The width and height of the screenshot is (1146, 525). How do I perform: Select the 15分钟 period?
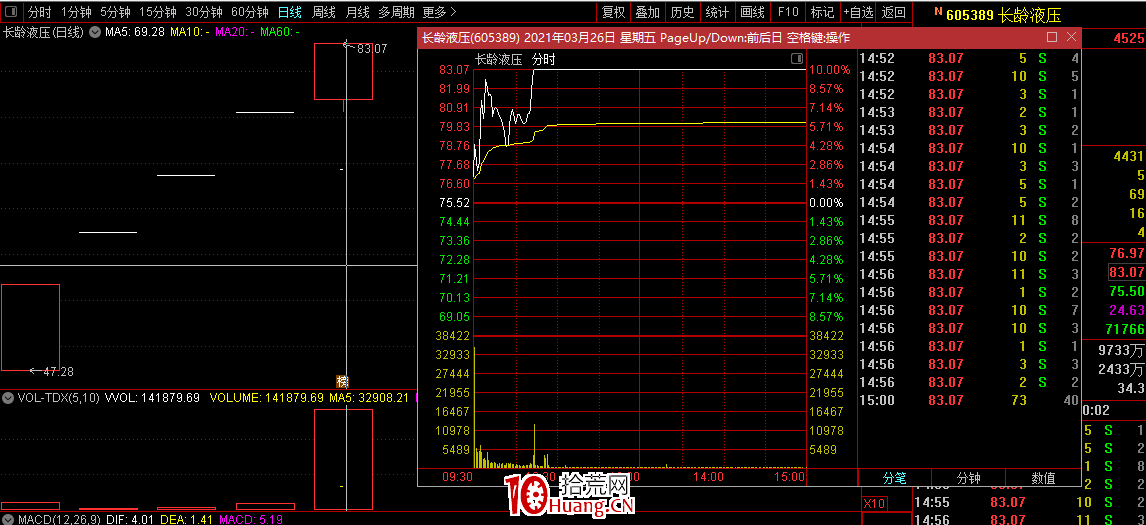coord(158,12)
